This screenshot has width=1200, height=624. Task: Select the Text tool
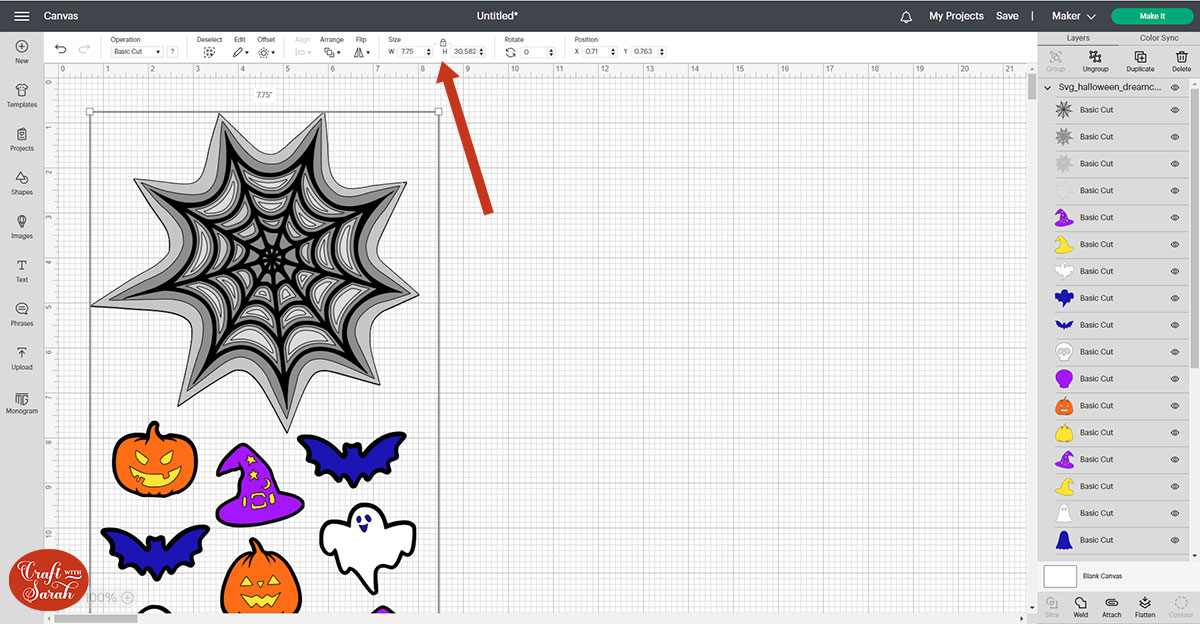click(x=22, y=270)
